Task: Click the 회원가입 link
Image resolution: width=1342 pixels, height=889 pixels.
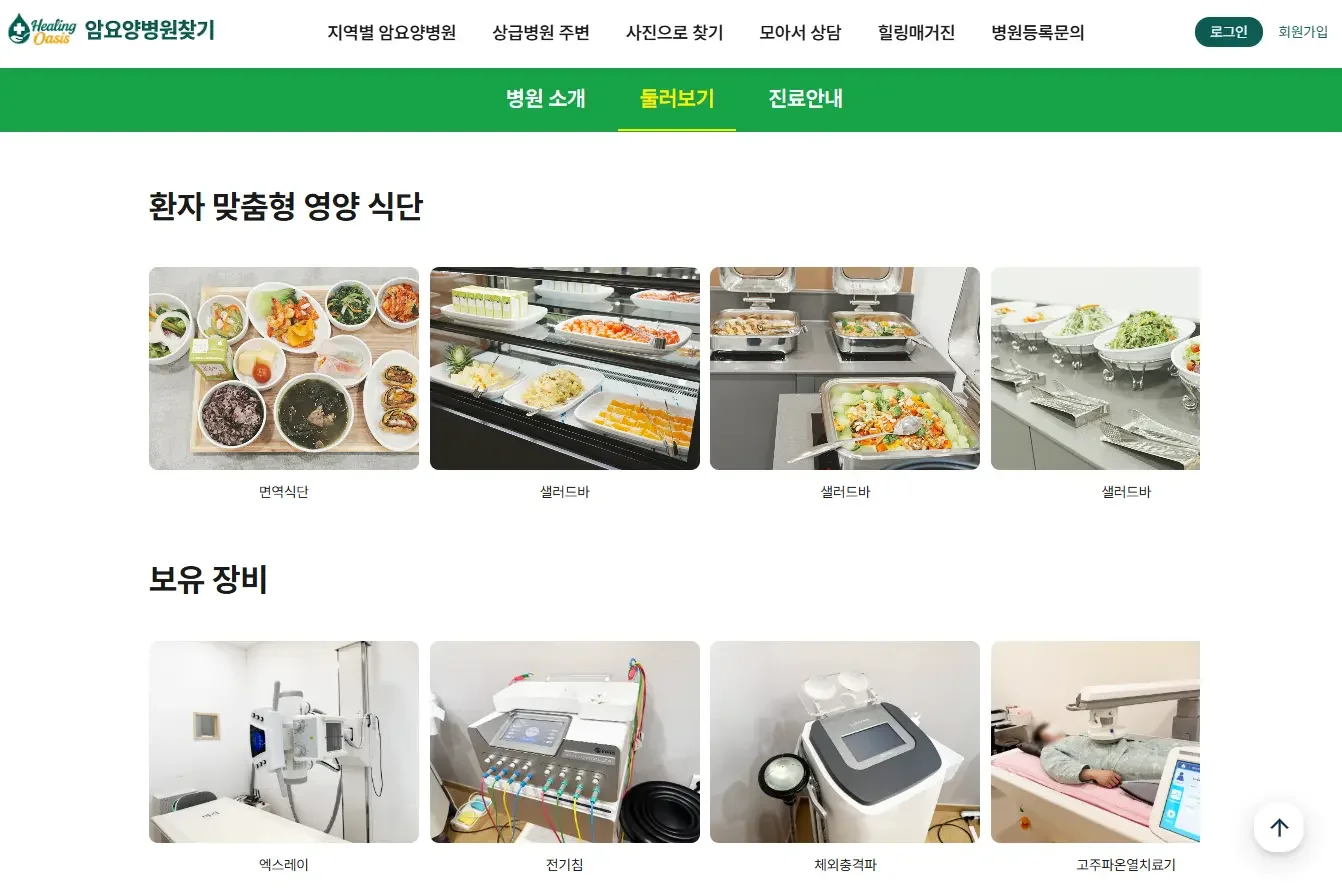Action: pos(1303,32)
